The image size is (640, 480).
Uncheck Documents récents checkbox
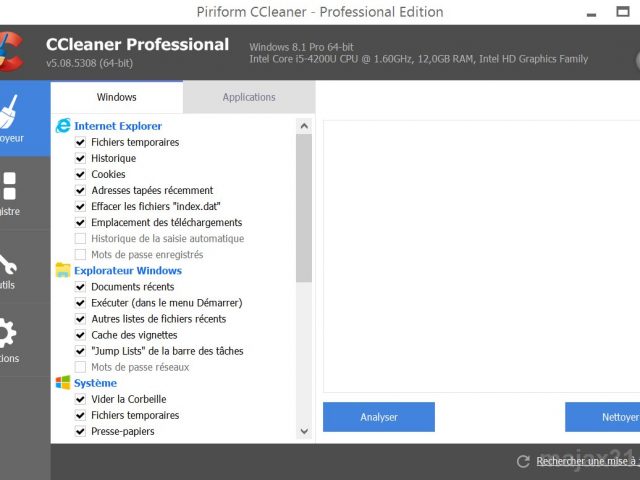coord(80,287)
